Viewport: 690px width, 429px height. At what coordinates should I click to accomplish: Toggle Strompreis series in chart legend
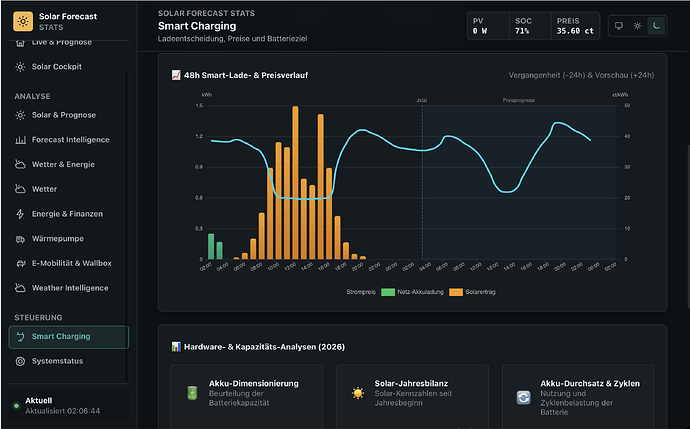361,292
